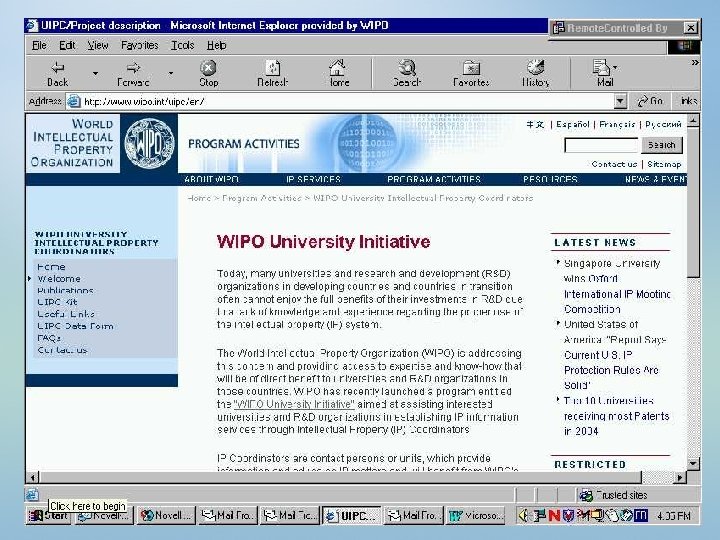Viewport: 720px width, 540px height.
Task: Open RESOURCES navigation tab
Action: pyautogui.click(x=550, y=179)
